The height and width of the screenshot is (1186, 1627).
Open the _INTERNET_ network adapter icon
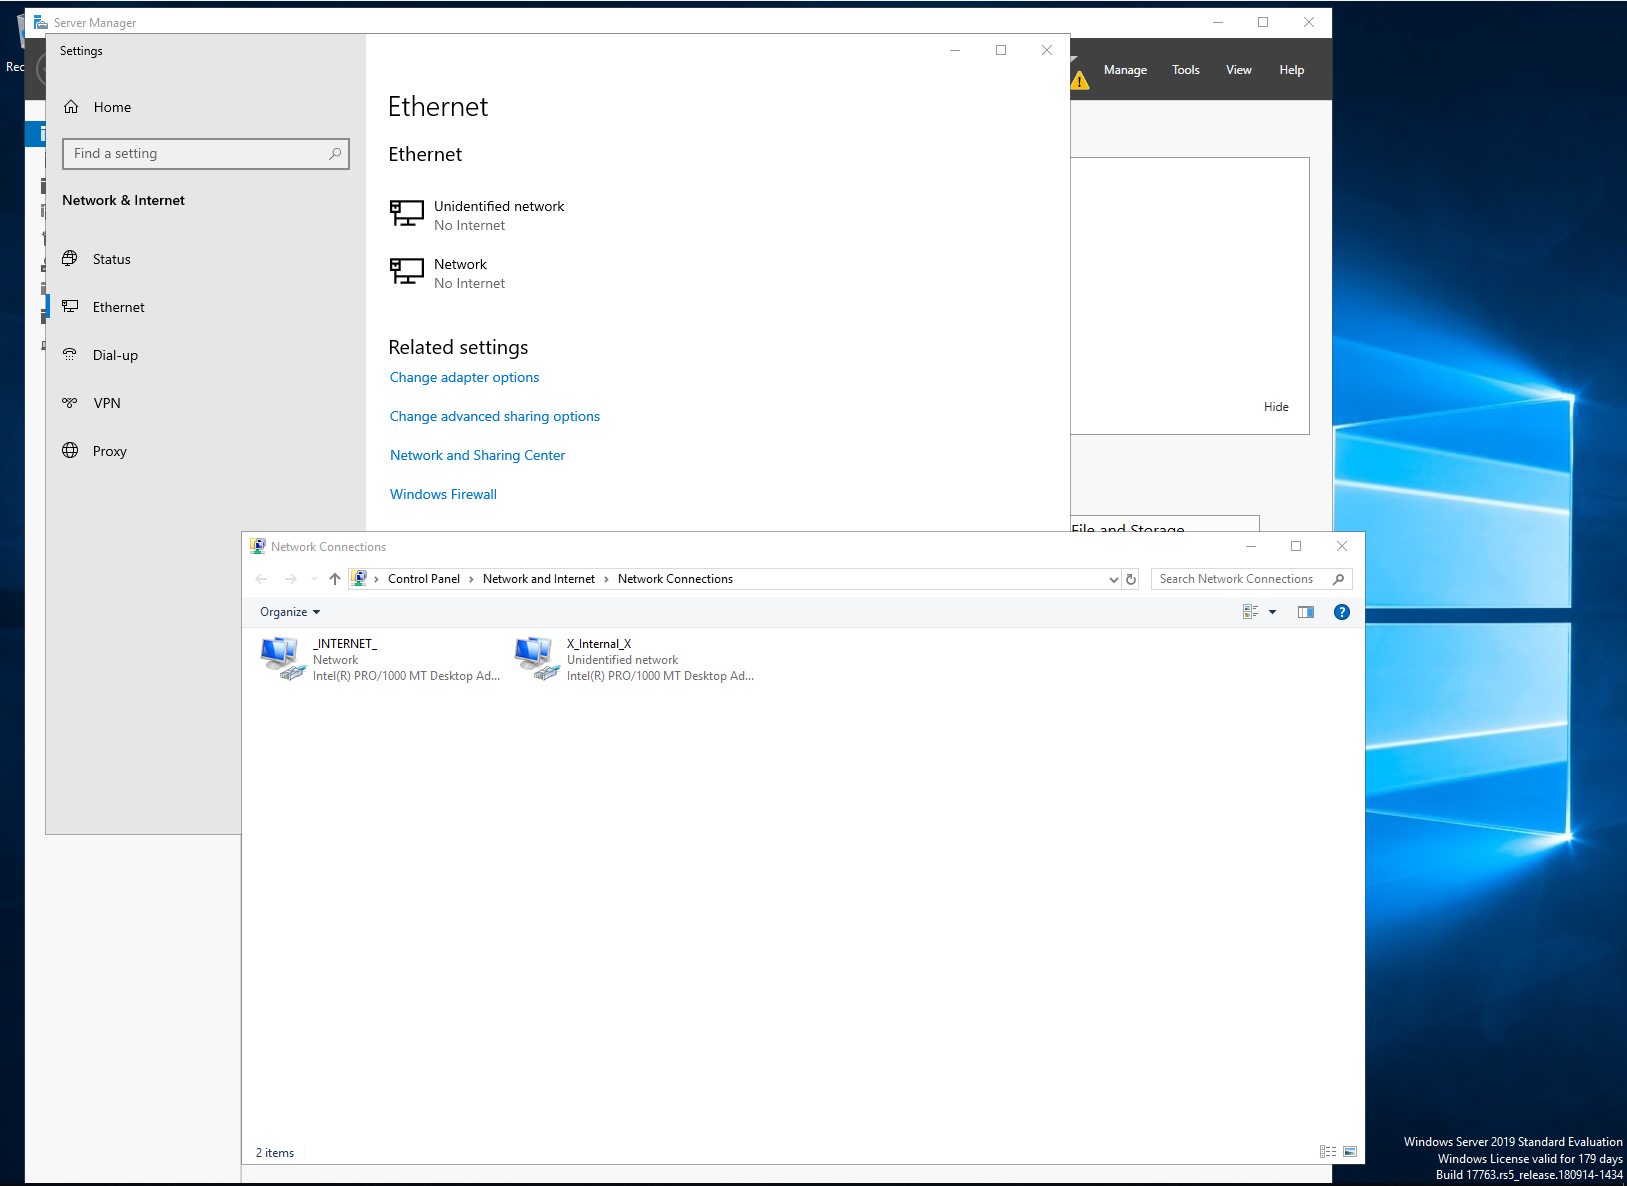(x=282, y=659)
